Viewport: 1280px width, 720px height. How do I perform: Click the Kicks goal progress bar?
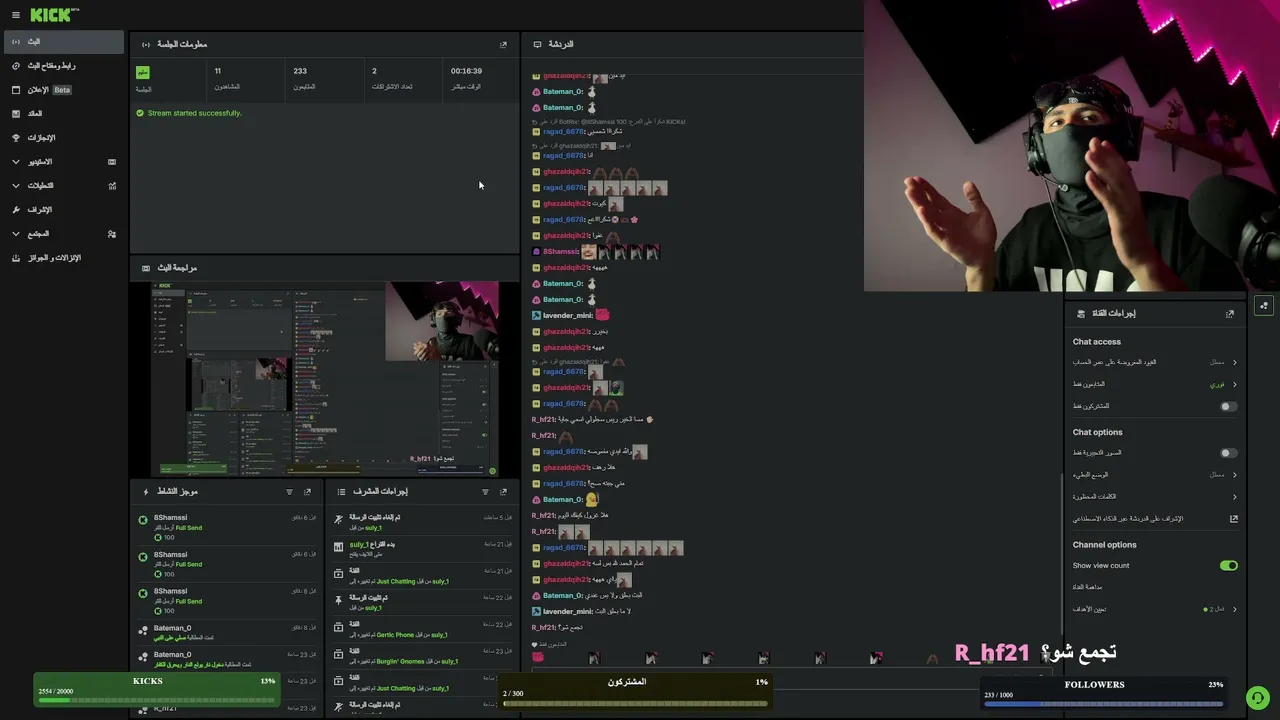(x=156, y=700)
